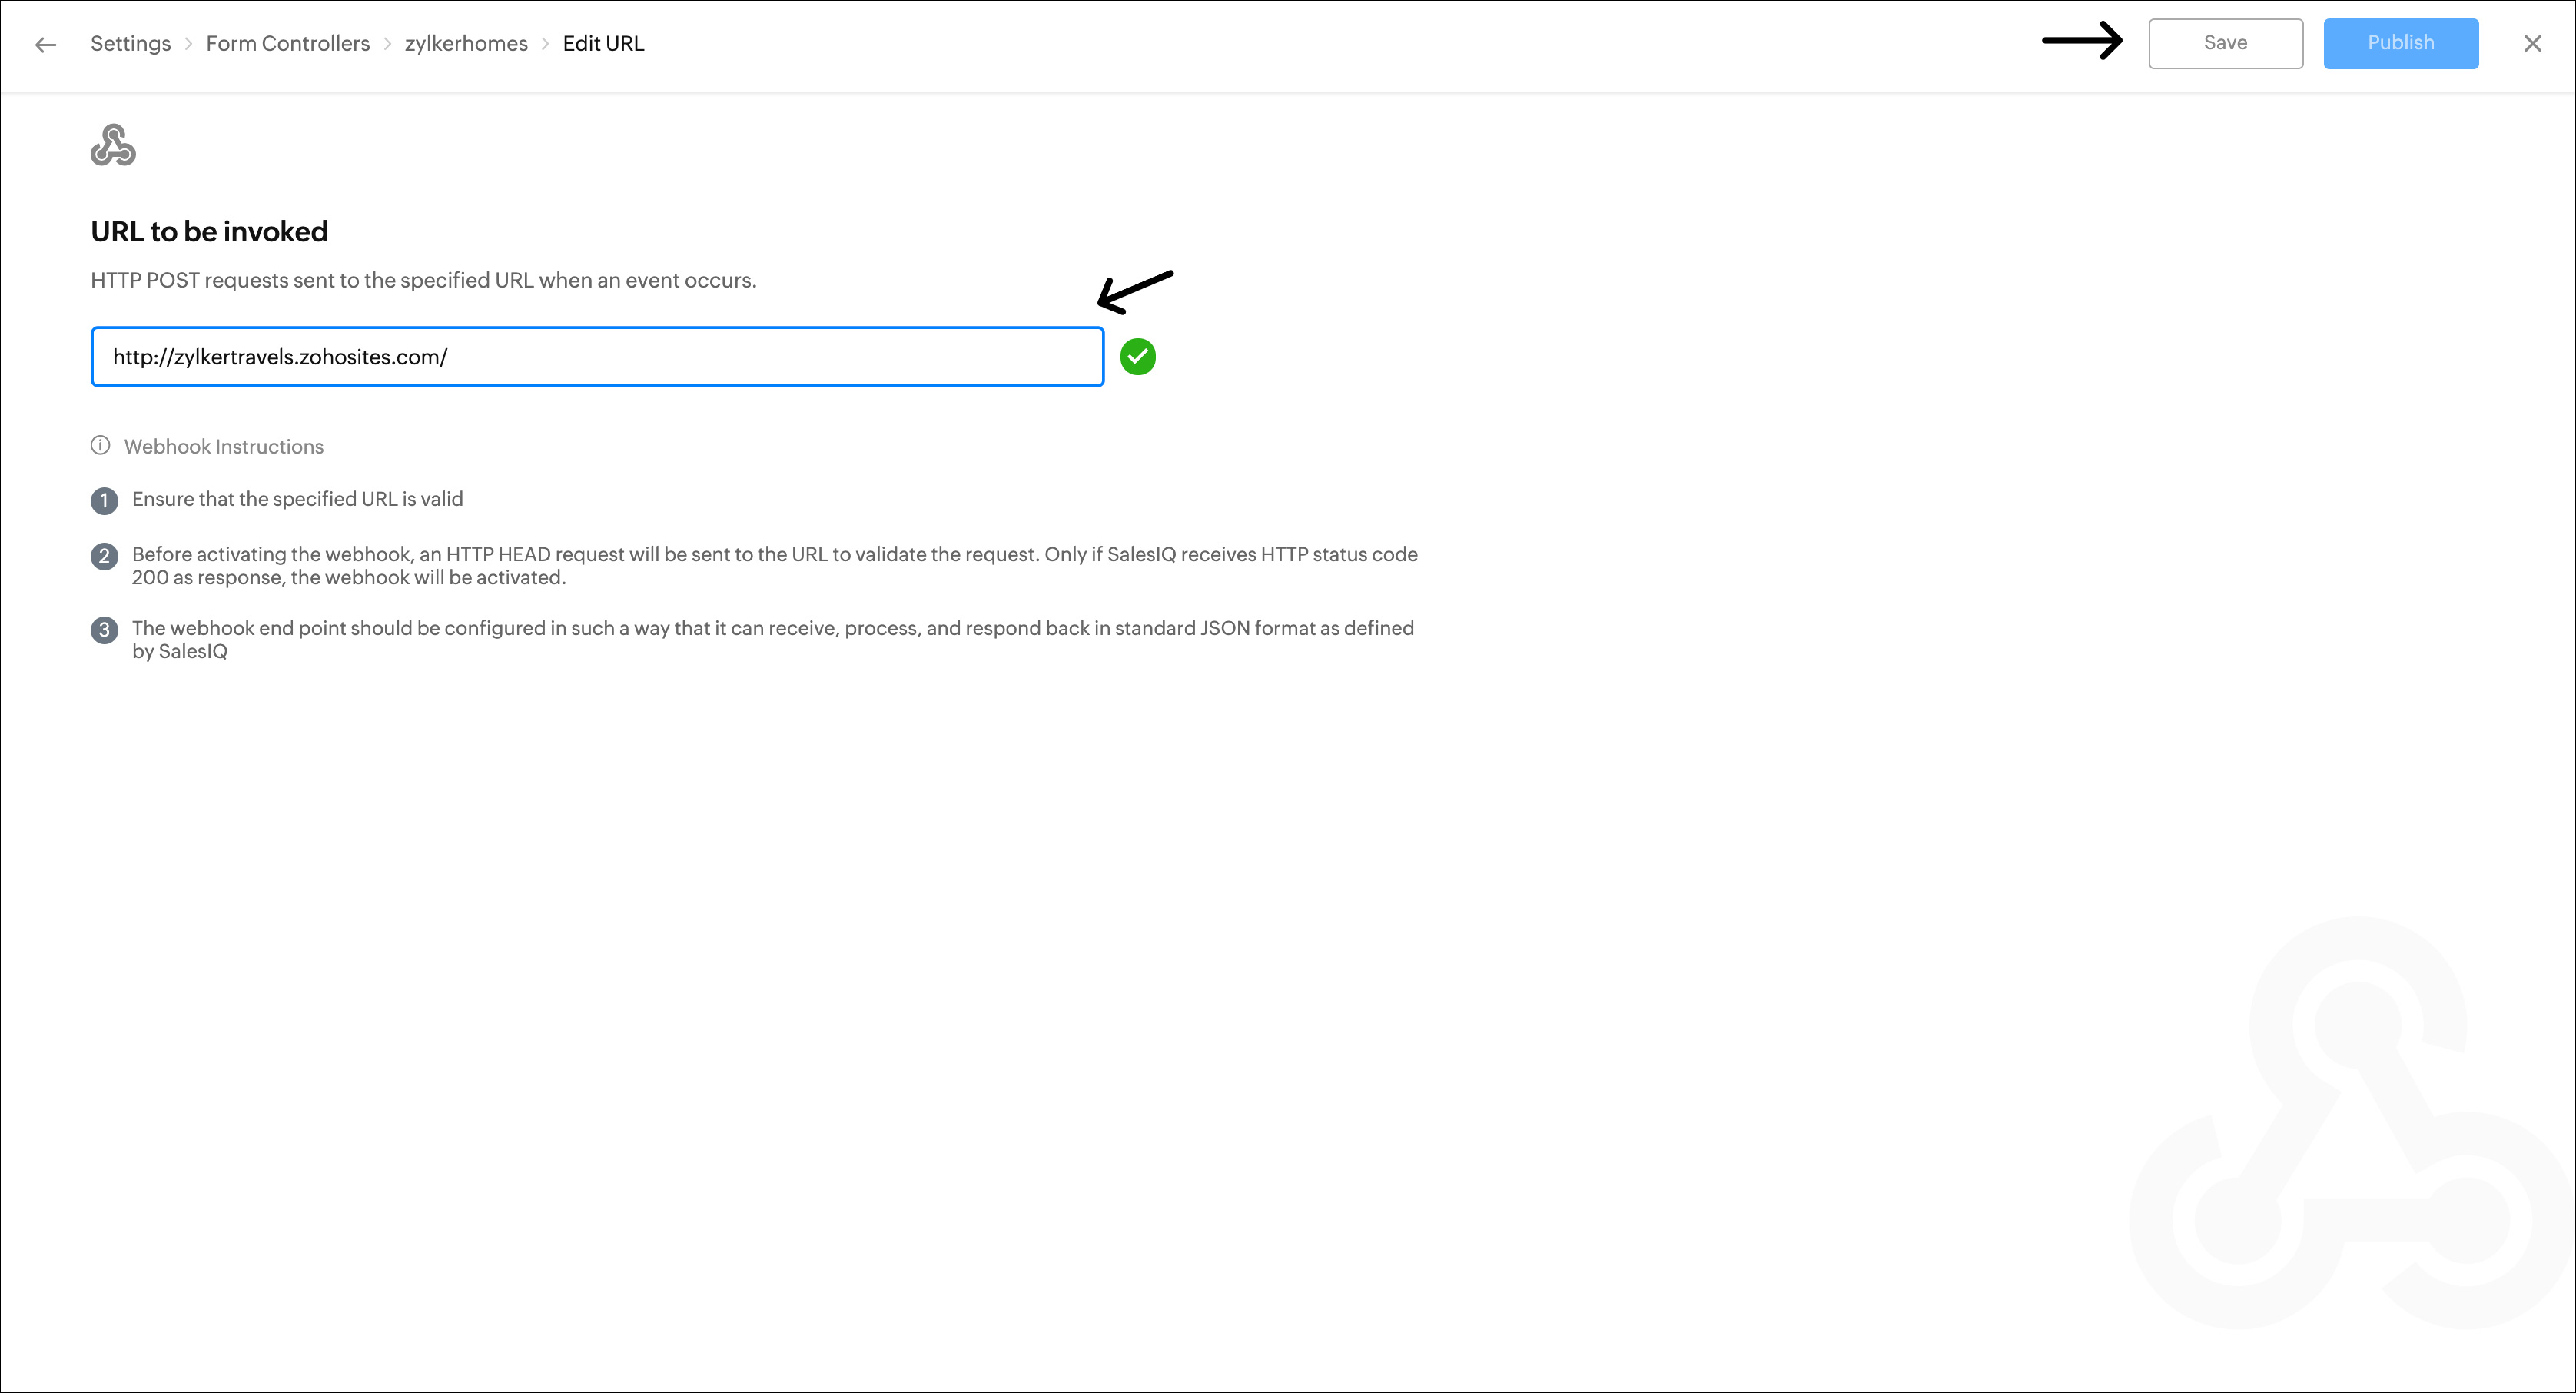Click breadcrumb chevron after zylkerhomes
Image resolution: width=2576 pixels, height=1393 pixels.
point(545,44)
